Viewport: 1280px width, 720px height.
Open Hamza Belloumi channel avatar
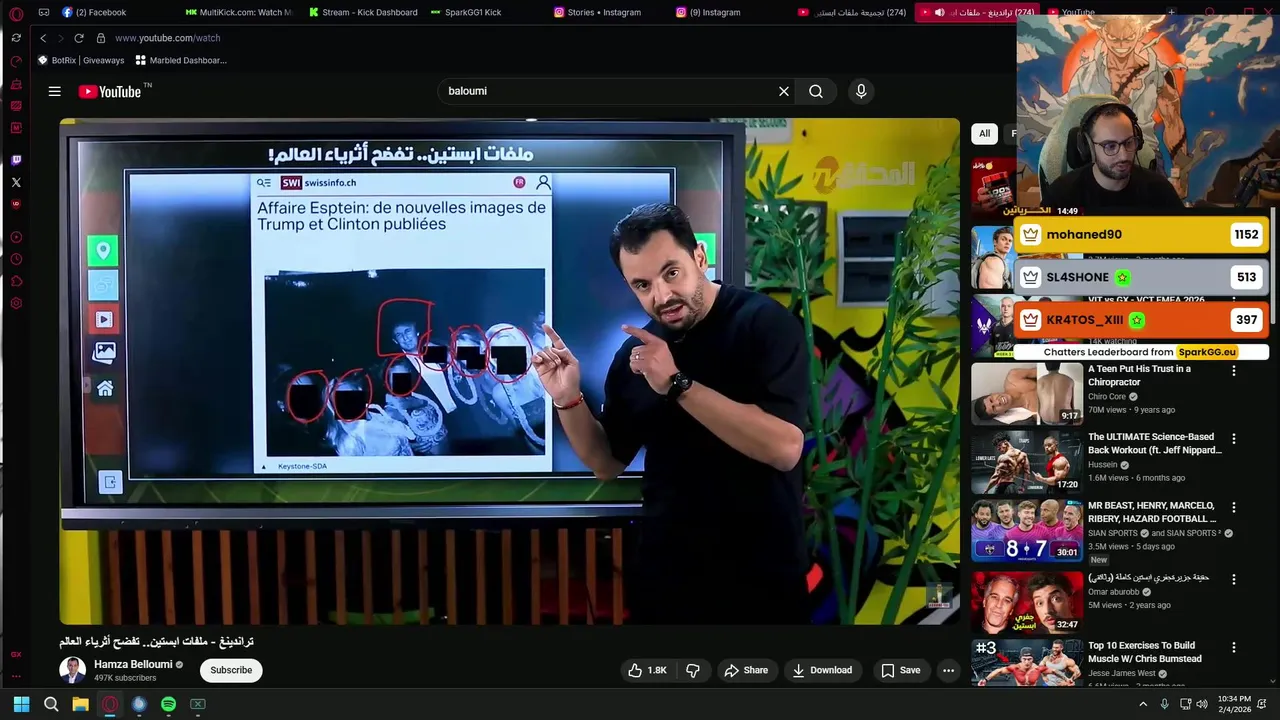[x=72, y=670]
